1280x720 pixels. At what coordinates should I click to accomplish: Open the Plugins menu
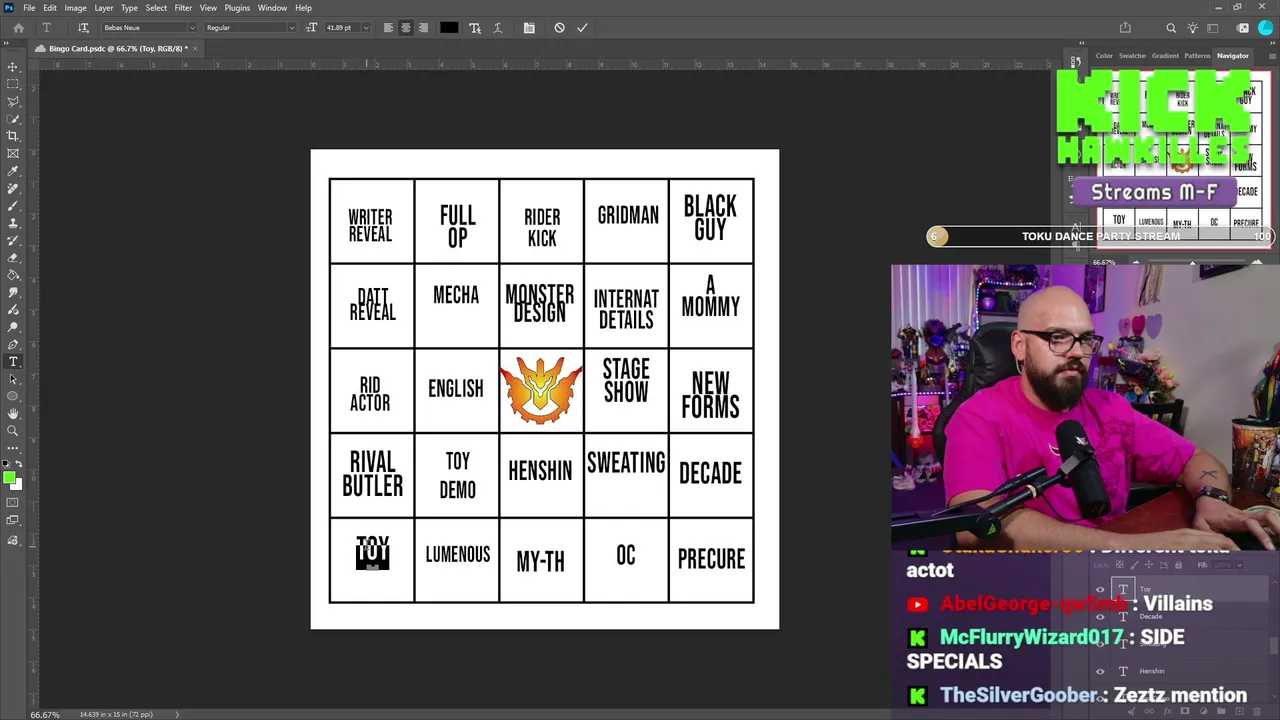(x=237, y=8)
